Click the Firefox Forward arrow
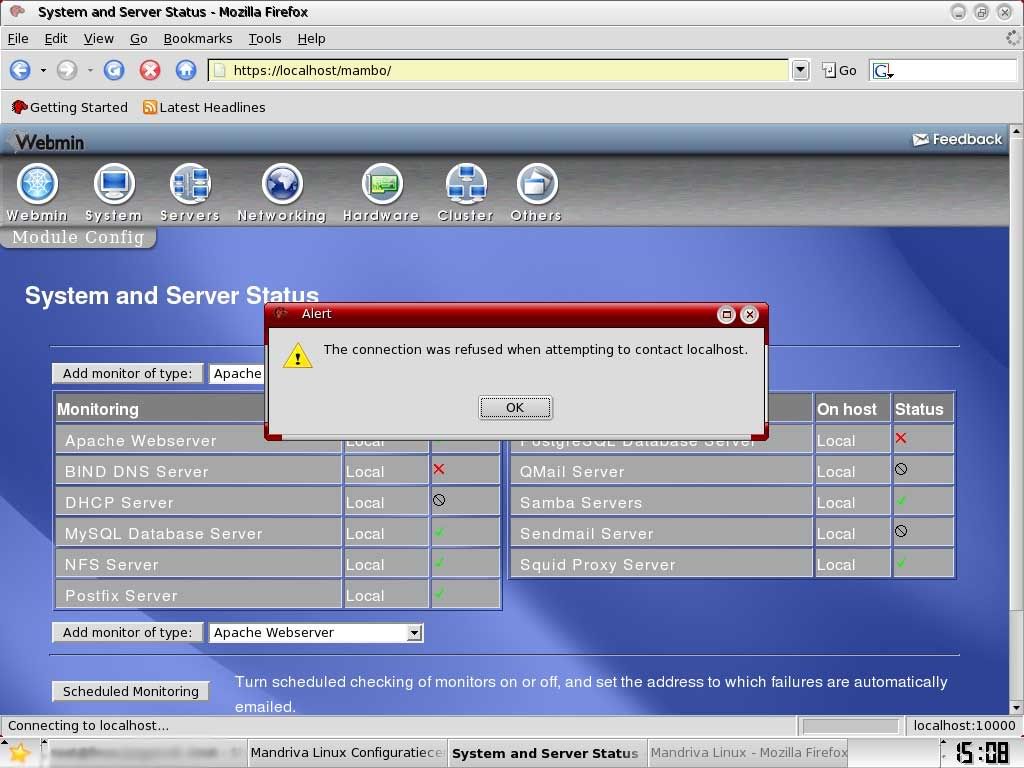1024x768 pixels. 67,70
